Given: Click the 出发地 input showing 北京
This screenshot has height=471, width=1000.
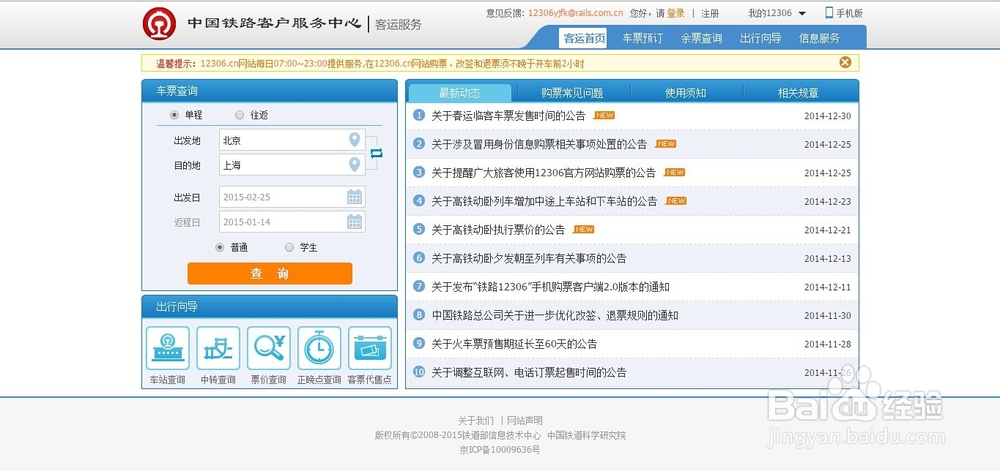Looking at the screenshot, I should (x=292, y=140).
